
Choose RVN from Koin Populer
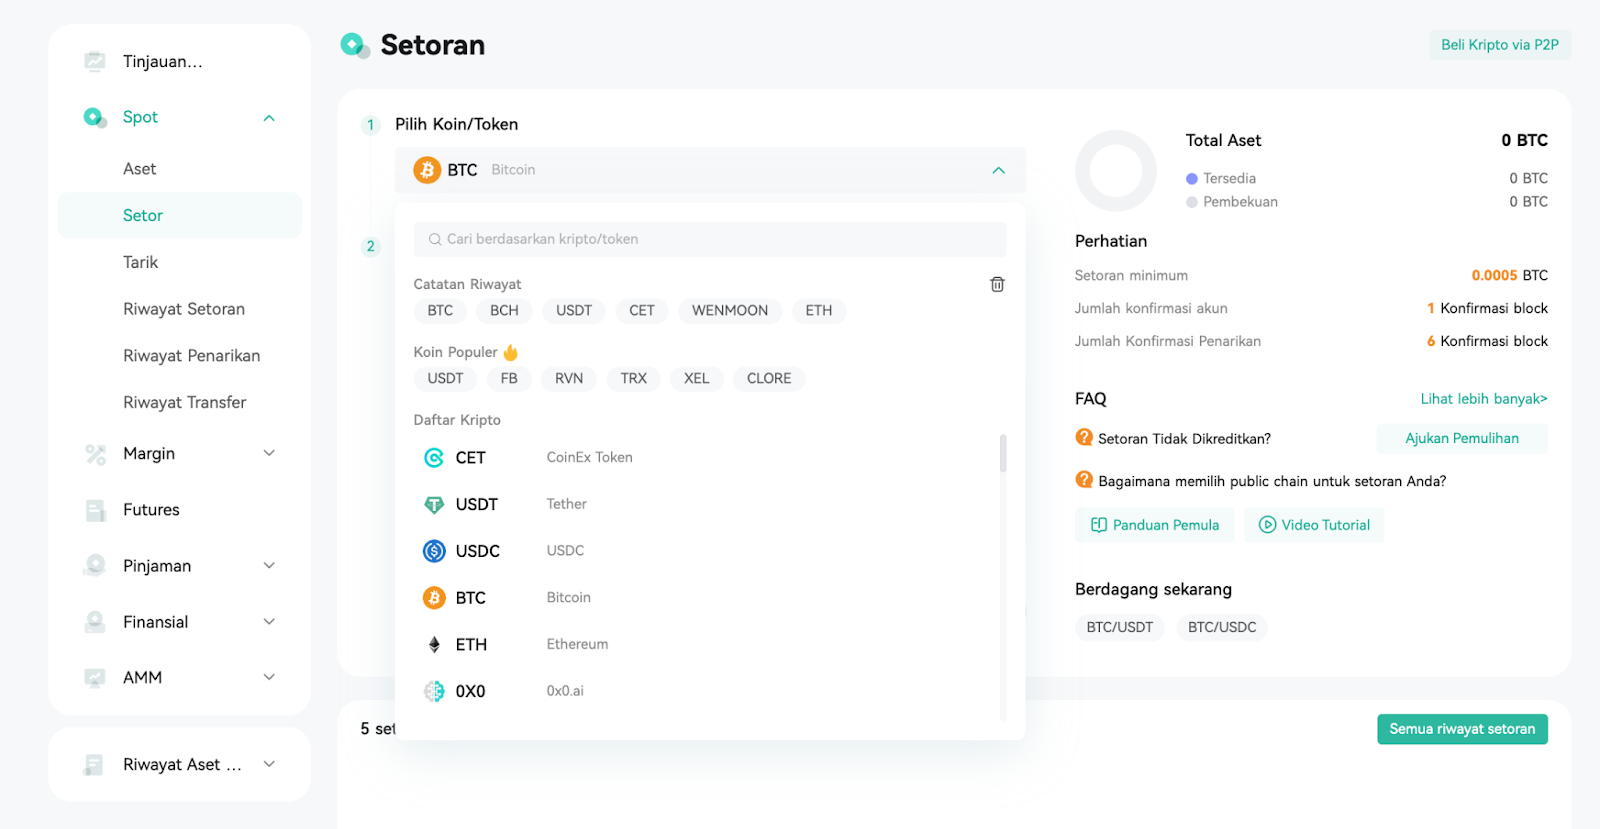tap(569, 379)
